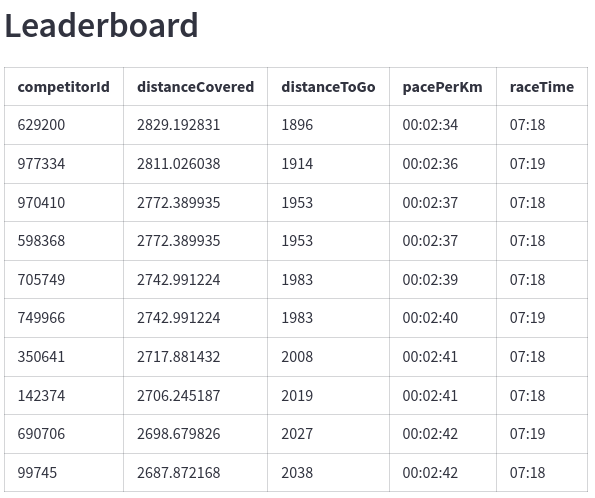Viewport: 595px width, 498px height.
Task: Click race time 07:18 in row 142374
Action: click(x=527, y=396)
